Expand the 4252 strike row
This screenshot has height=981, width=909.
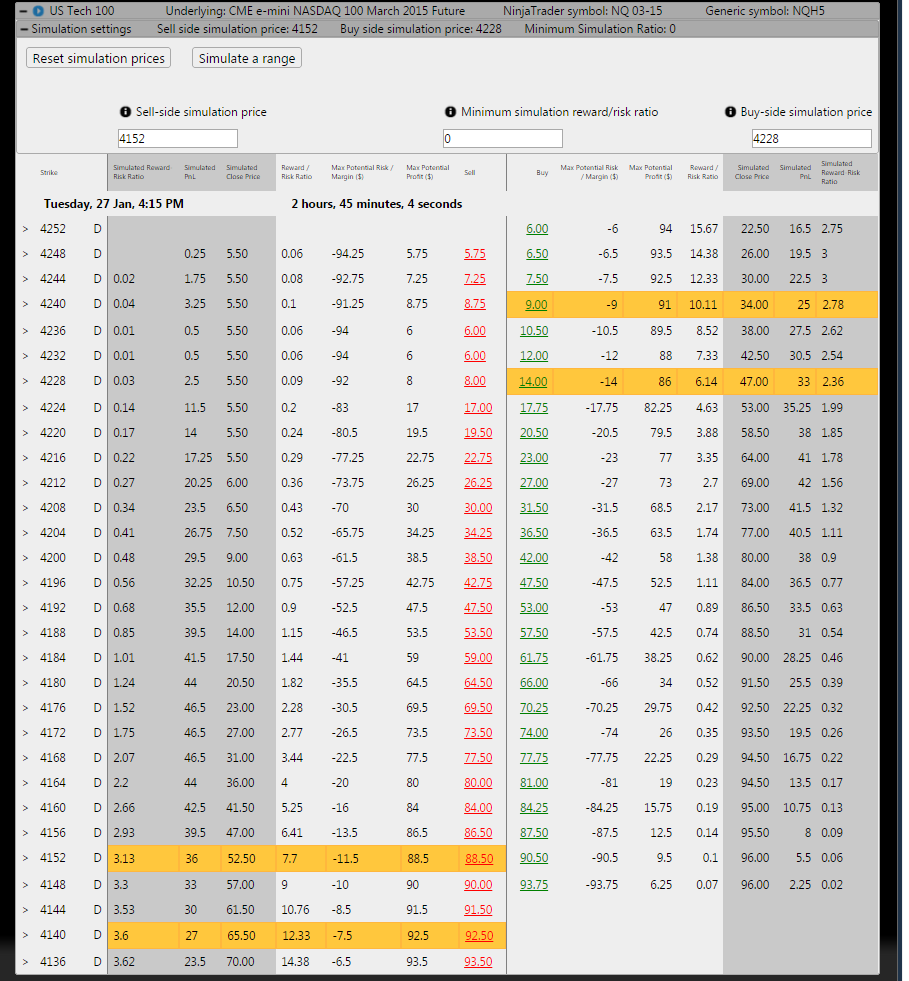pyautogui.click(x=26, y=229)
